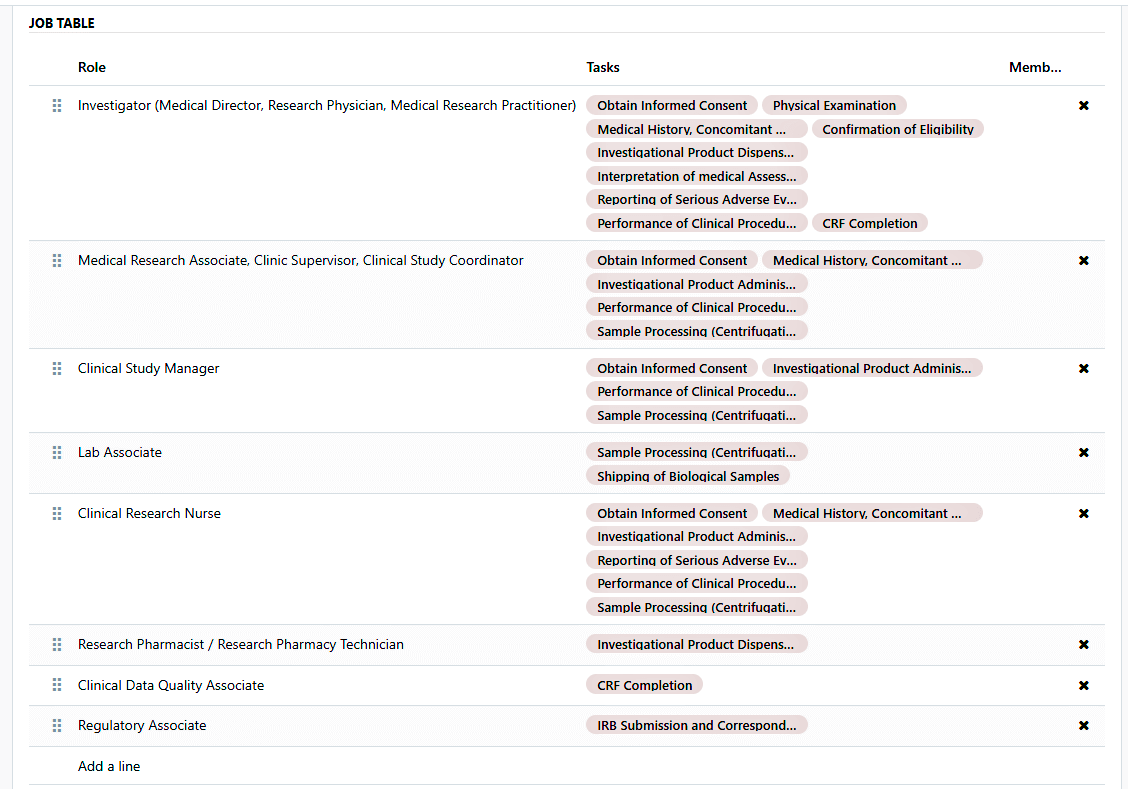Remove the Lab Associate row via its X icon
Viewport: 1128px width, 789px height.
point(1083,452)
